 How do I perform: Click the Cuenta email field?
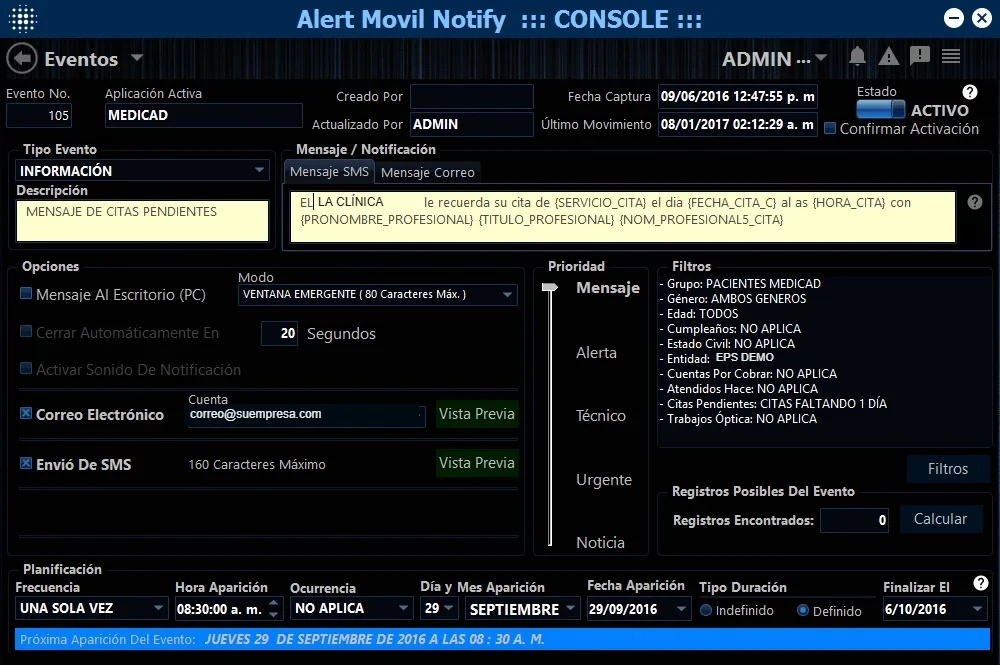(306, 415)
